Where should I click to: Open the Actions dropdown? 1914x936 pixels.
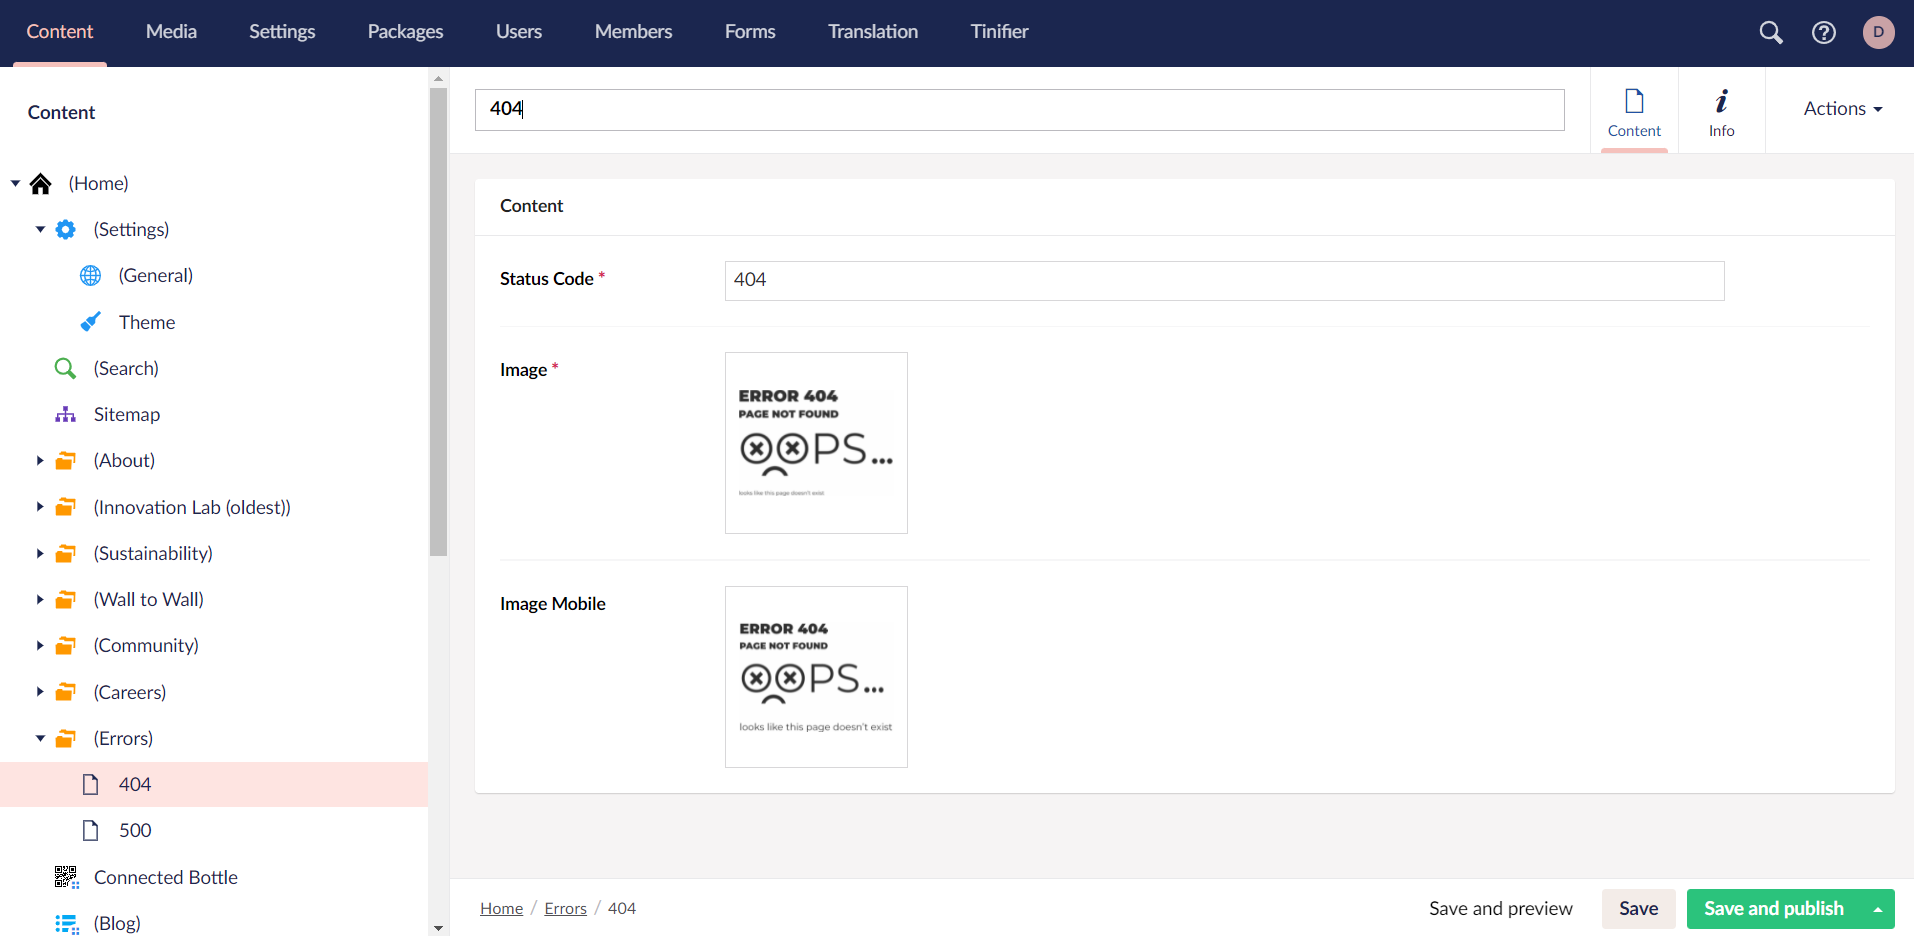1841,108
